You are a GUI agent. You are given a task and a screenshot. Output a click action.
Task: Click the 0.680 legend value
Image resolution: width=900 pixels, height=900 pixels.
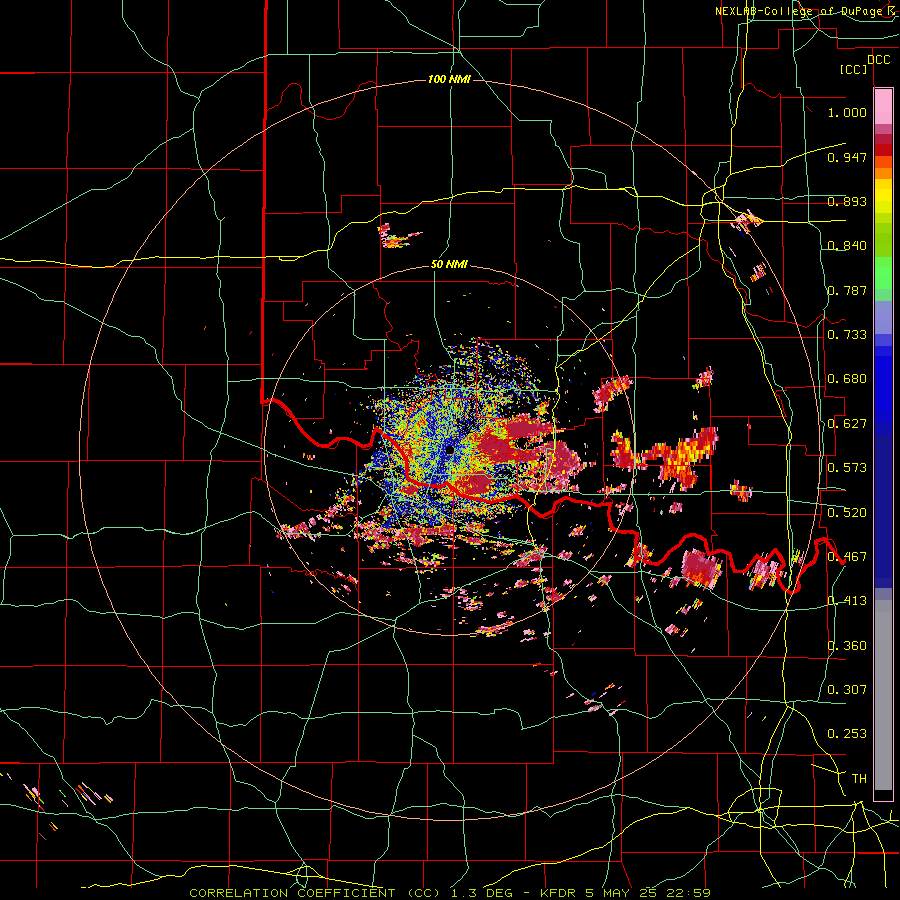tap(847, 379)
